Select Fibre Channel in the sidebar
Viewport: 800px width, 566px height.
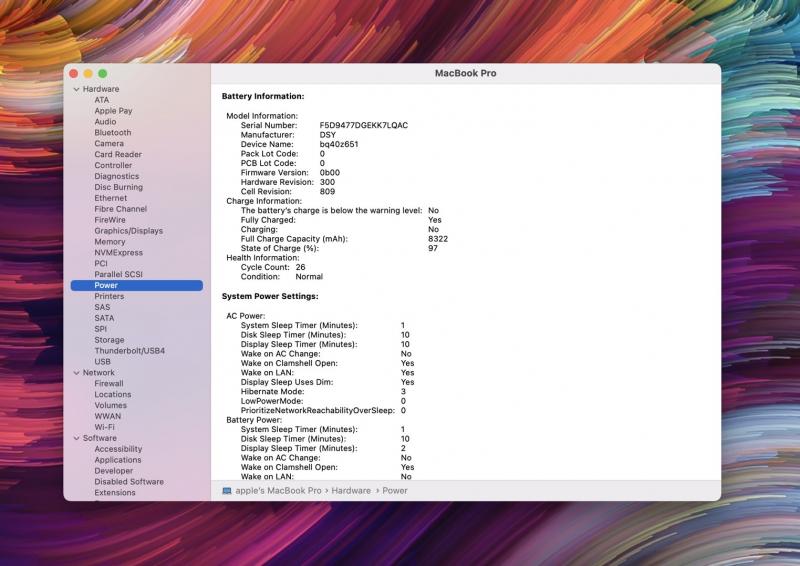[120, 209]
